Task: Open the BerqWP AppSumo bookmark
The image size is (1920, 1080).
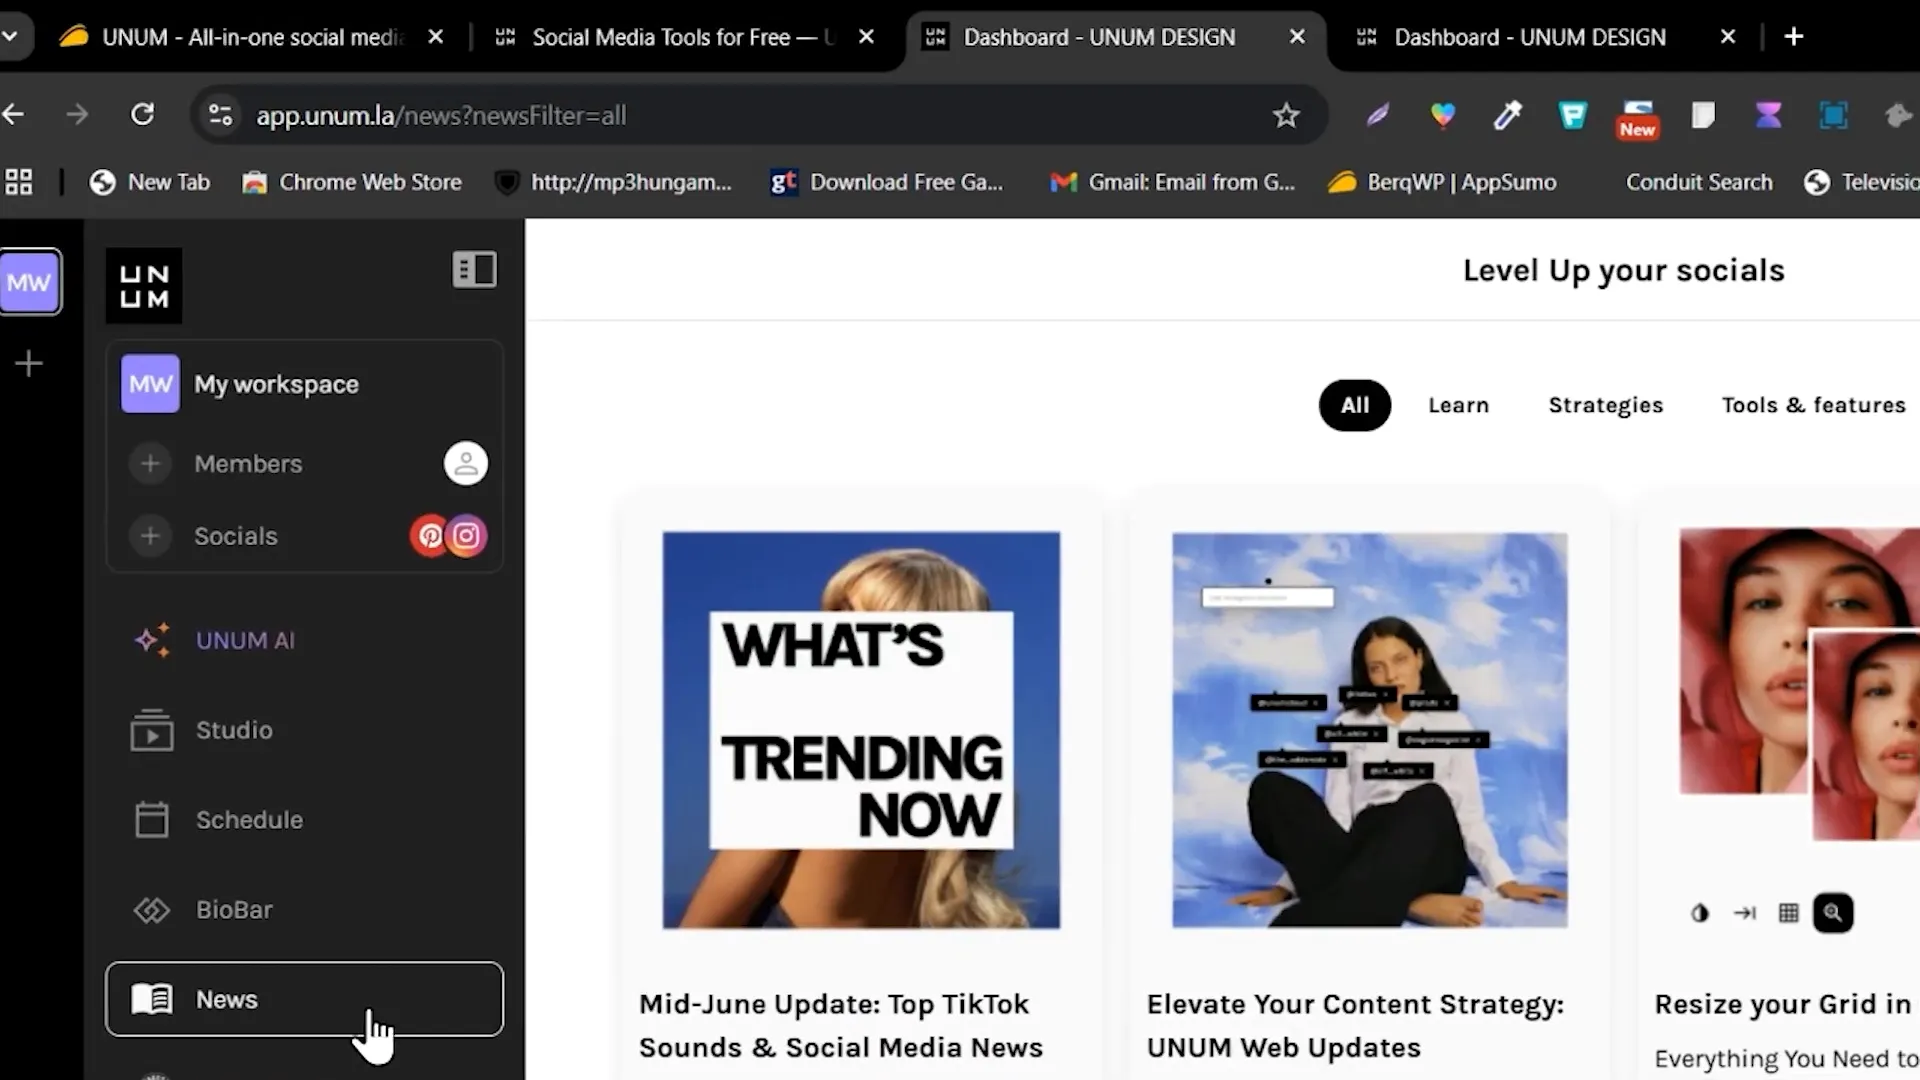Action: point(1442,182)
